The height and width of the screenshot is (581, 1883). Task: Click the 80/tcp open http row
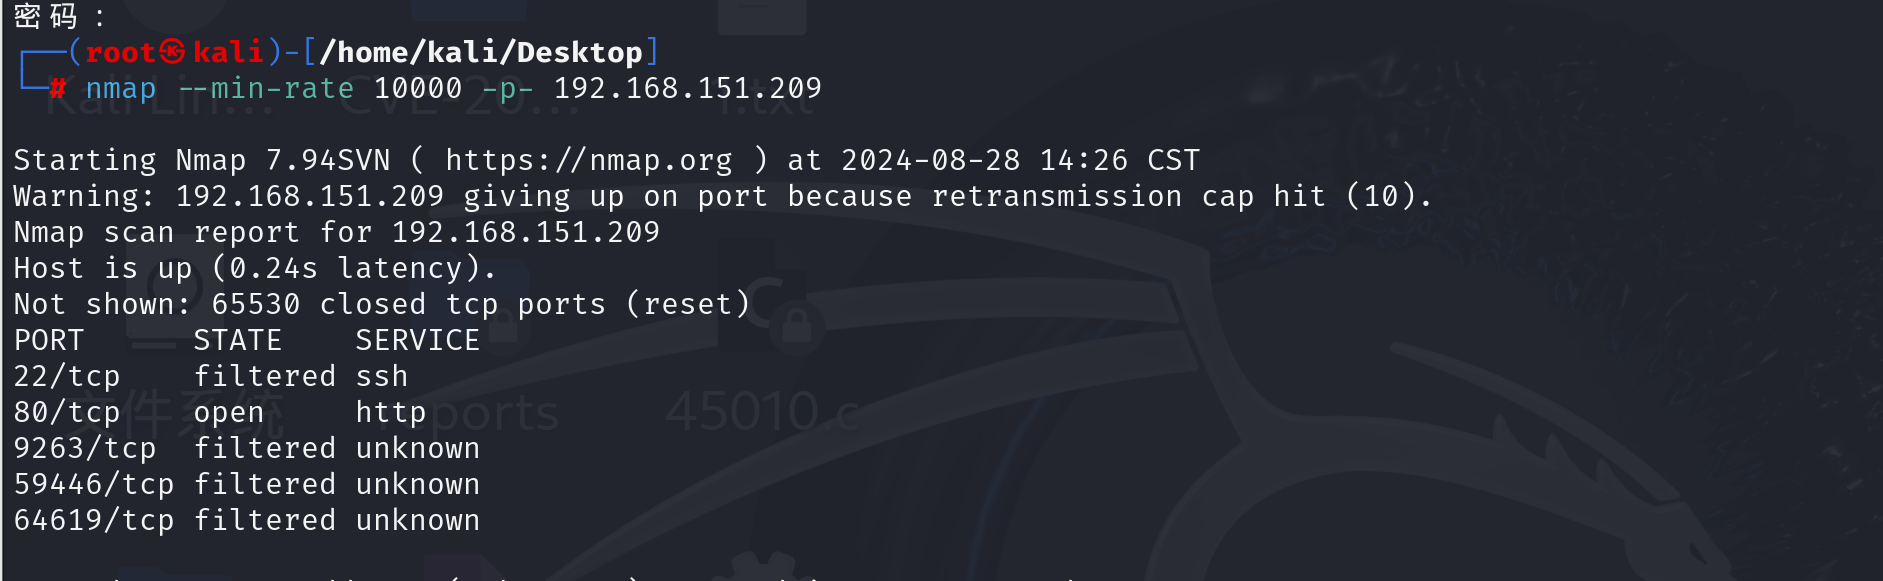(220, 412)
